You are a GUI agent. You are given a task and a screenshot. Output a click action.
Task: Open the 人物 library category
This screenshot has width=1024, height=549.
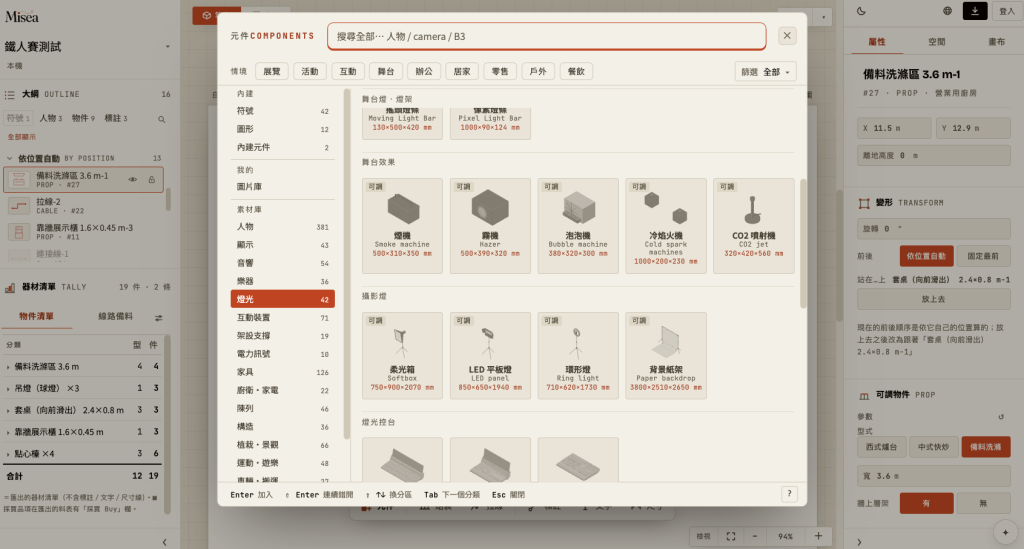282,227
